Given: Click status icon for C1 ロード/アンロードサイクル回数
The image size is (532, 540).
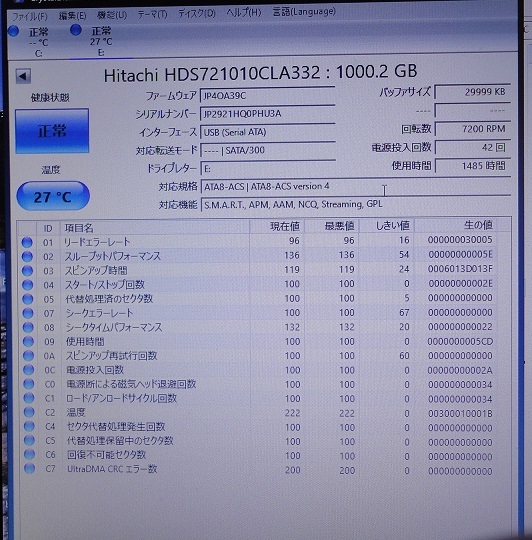Looking at the screenshot, I should 29,398.
